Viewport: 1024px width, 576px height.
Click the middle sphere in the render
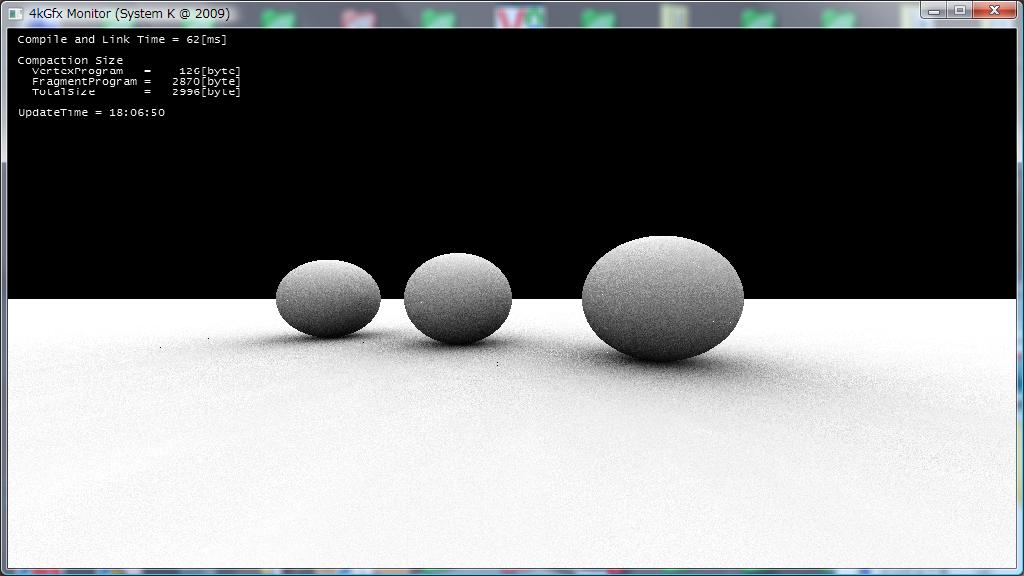(x=458, y=298)
